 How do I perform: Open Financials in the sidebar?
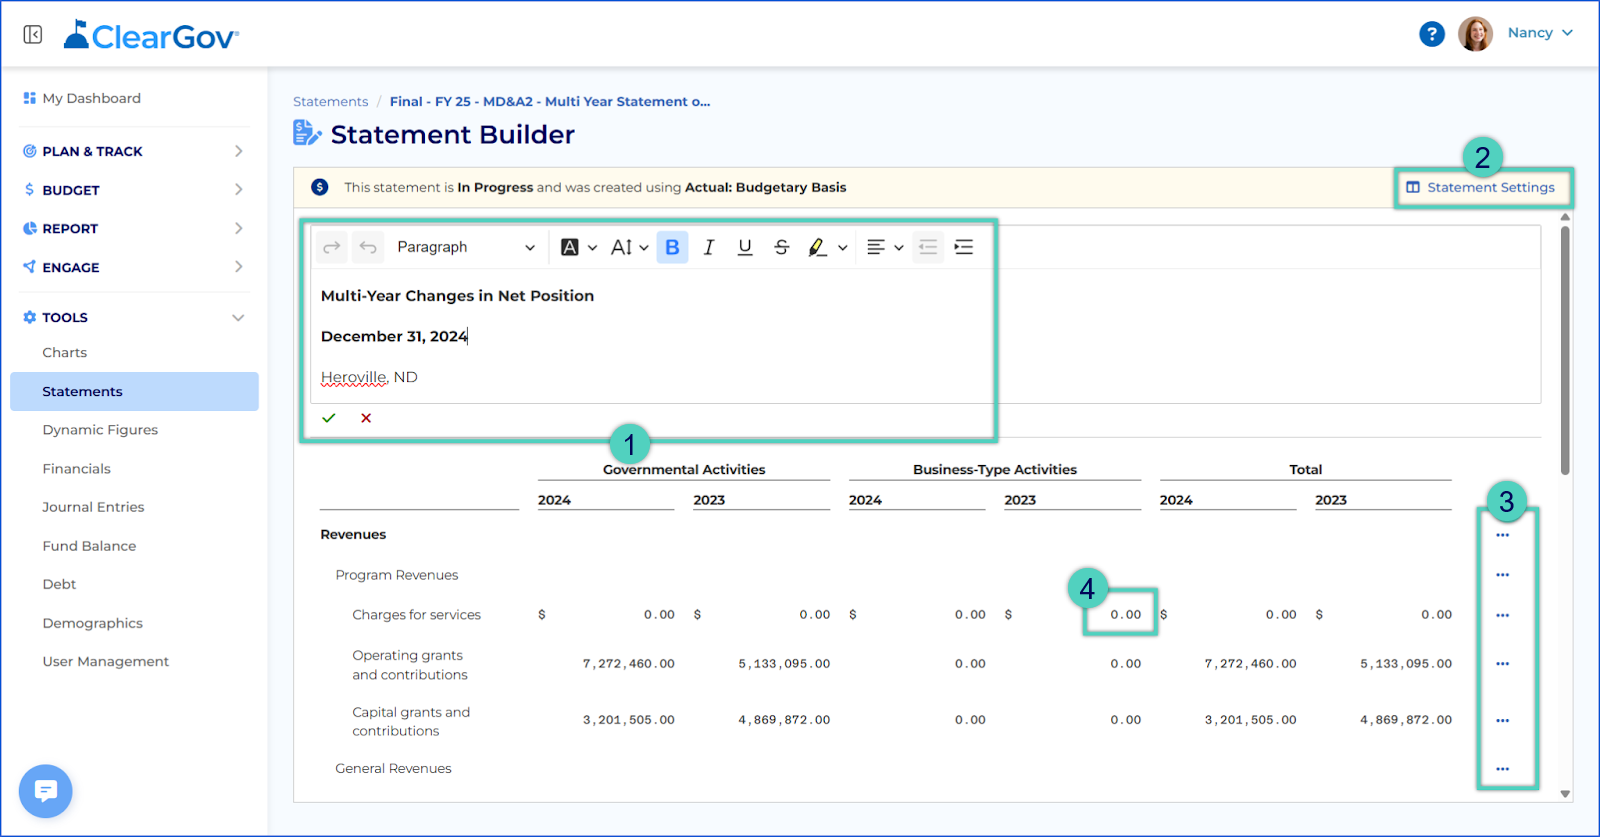(x=77, y=468)
